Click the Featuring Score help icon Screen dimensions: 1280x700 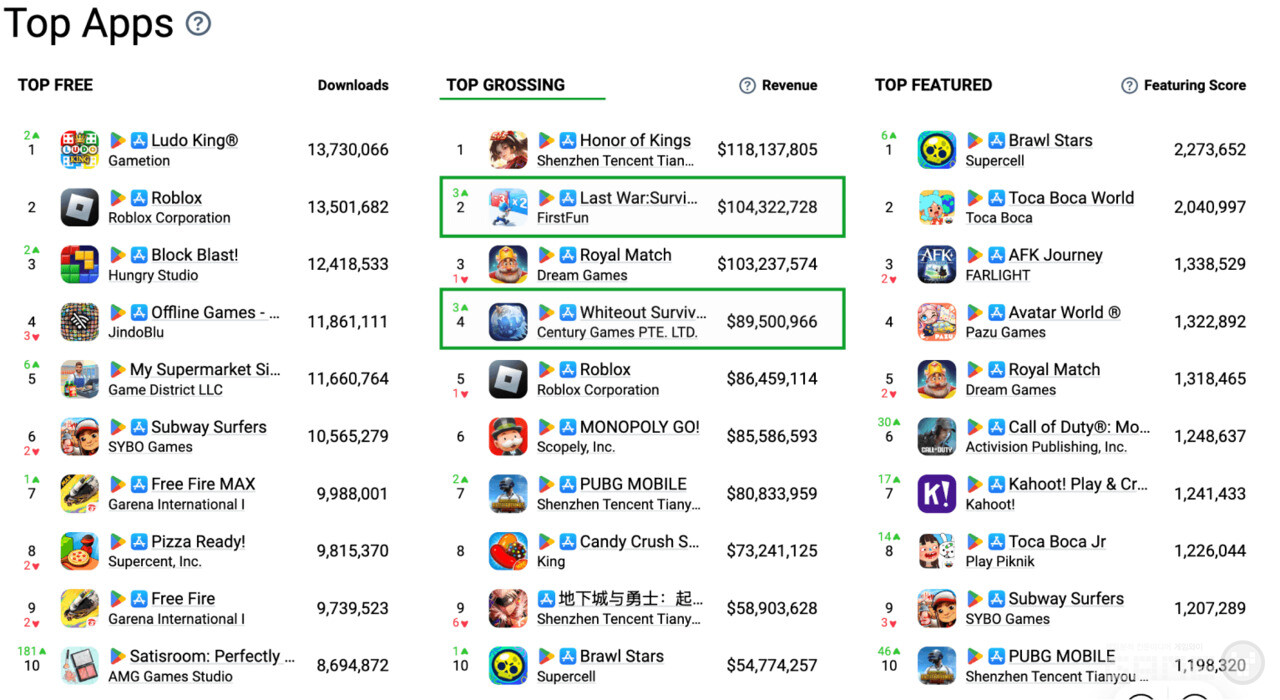[1129, 86]
